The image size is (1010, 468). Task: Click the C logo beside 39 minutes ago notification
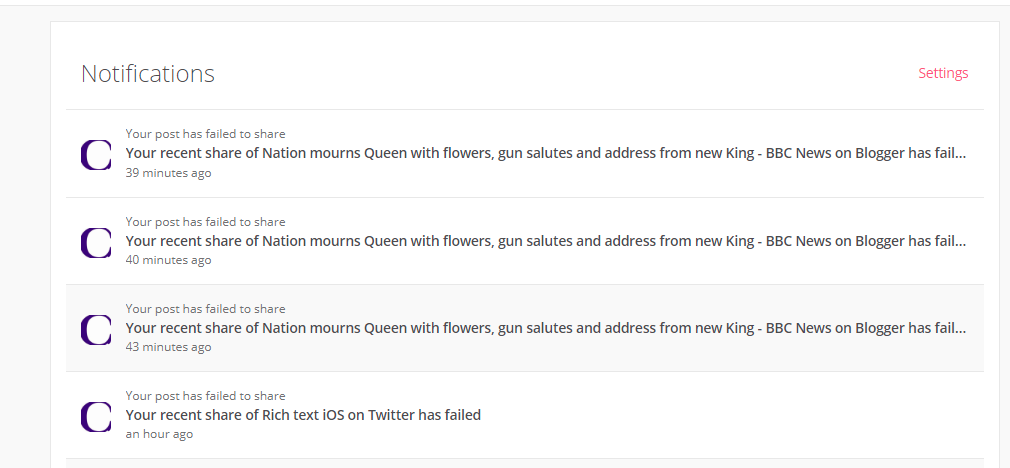click(x=96, y=155)
